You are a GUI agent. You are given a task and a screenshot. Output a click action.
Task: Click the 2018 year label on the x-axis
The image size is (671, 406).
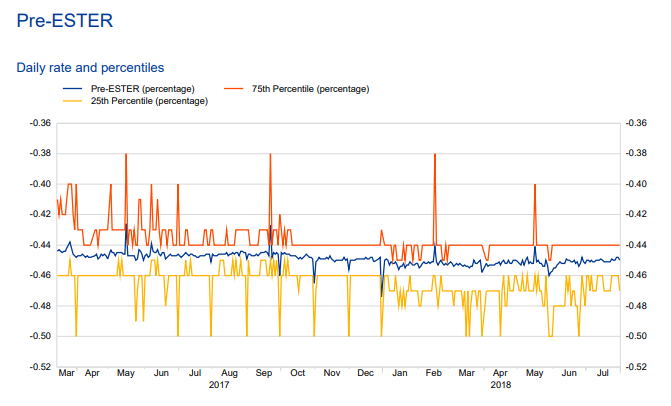click(501, 384)
